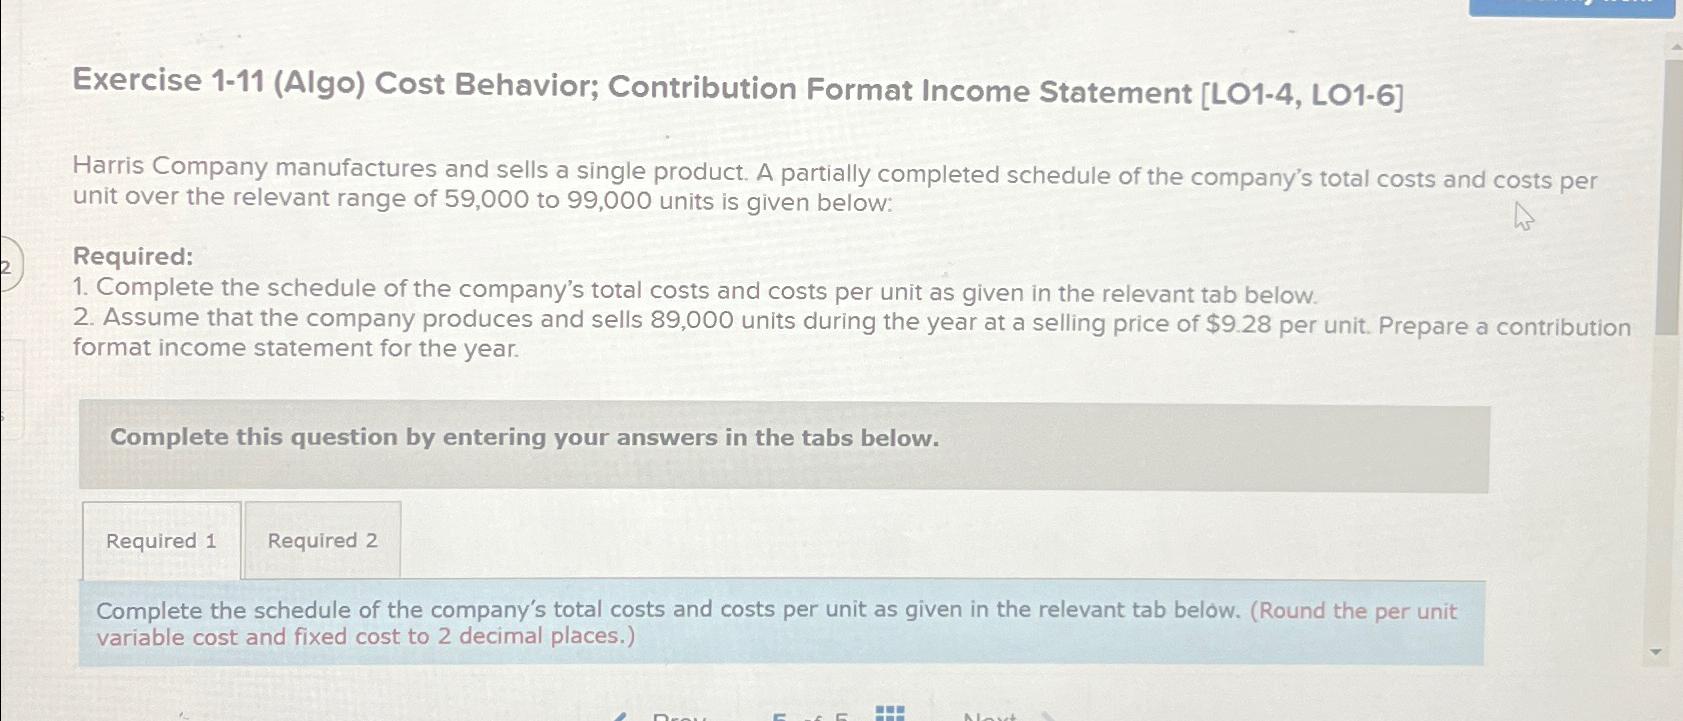1683x721 pixels.
Task: Click the Exercise 1-11 title heading
Action: tap(740, 92)
